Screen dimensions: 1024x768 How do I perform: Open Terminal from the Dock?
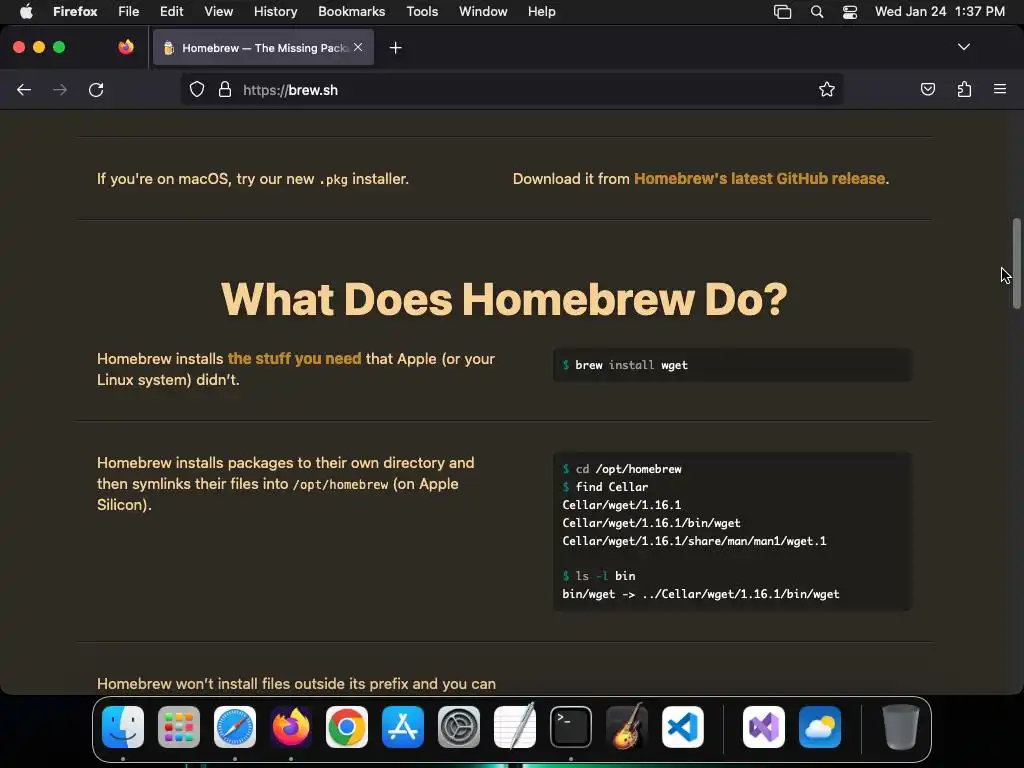click(x=571, y=727)
